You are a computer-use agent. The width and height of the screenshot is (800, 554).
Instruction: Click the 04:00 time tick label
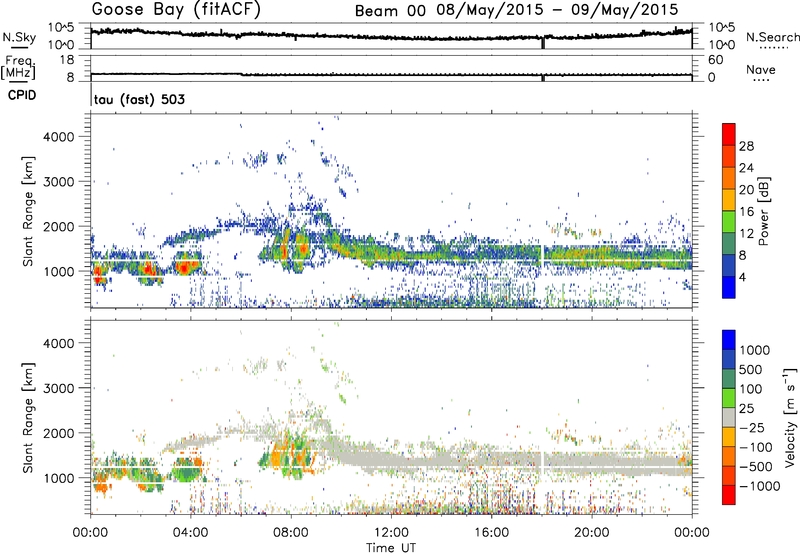[x=191, y=533]
